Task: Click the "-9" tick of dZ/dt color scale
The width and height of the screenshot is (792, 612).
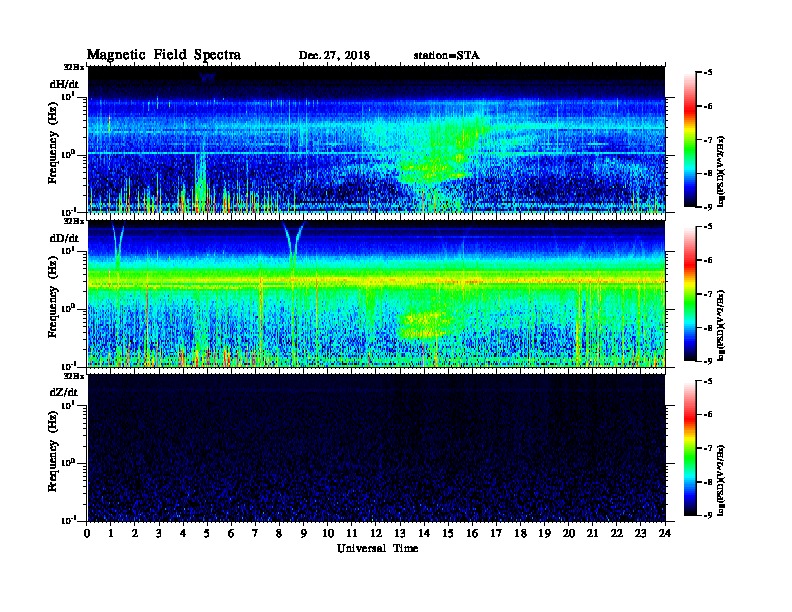Action: pyautogui.click(x=708, y=515)
